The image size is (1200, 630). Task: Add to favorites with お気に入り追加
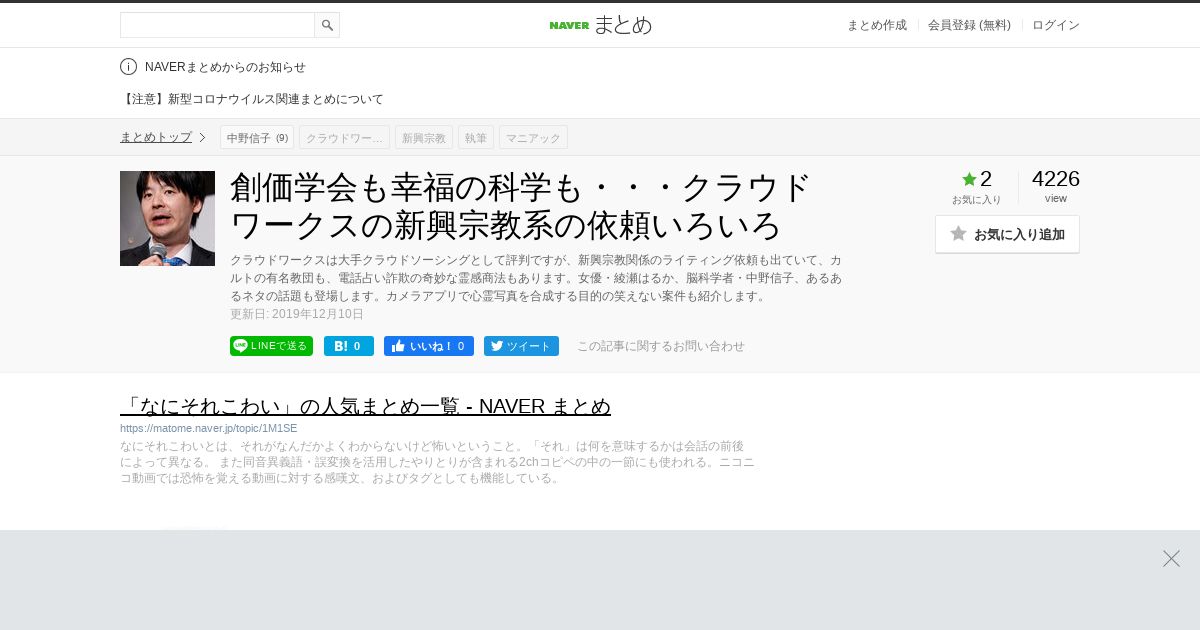[x=1007, y=234]
